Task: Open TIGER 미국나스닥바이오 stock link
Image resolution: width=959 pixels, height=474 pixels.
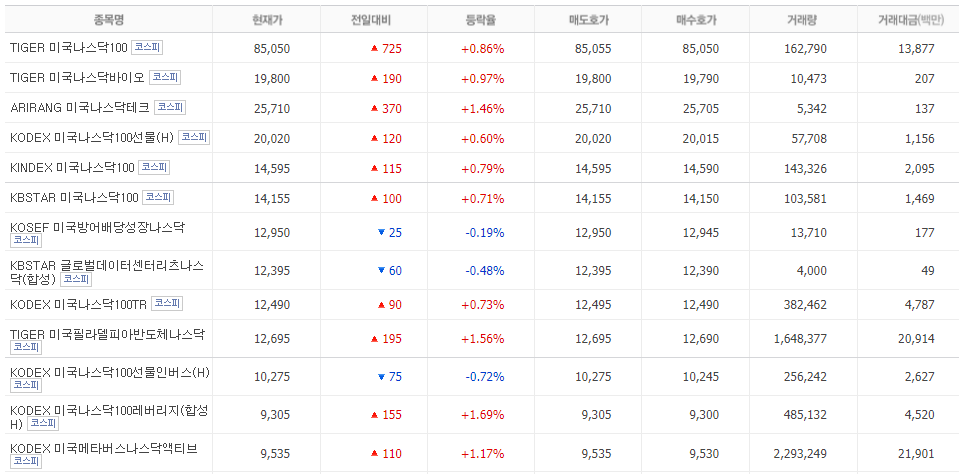Action: click(78, 78)
